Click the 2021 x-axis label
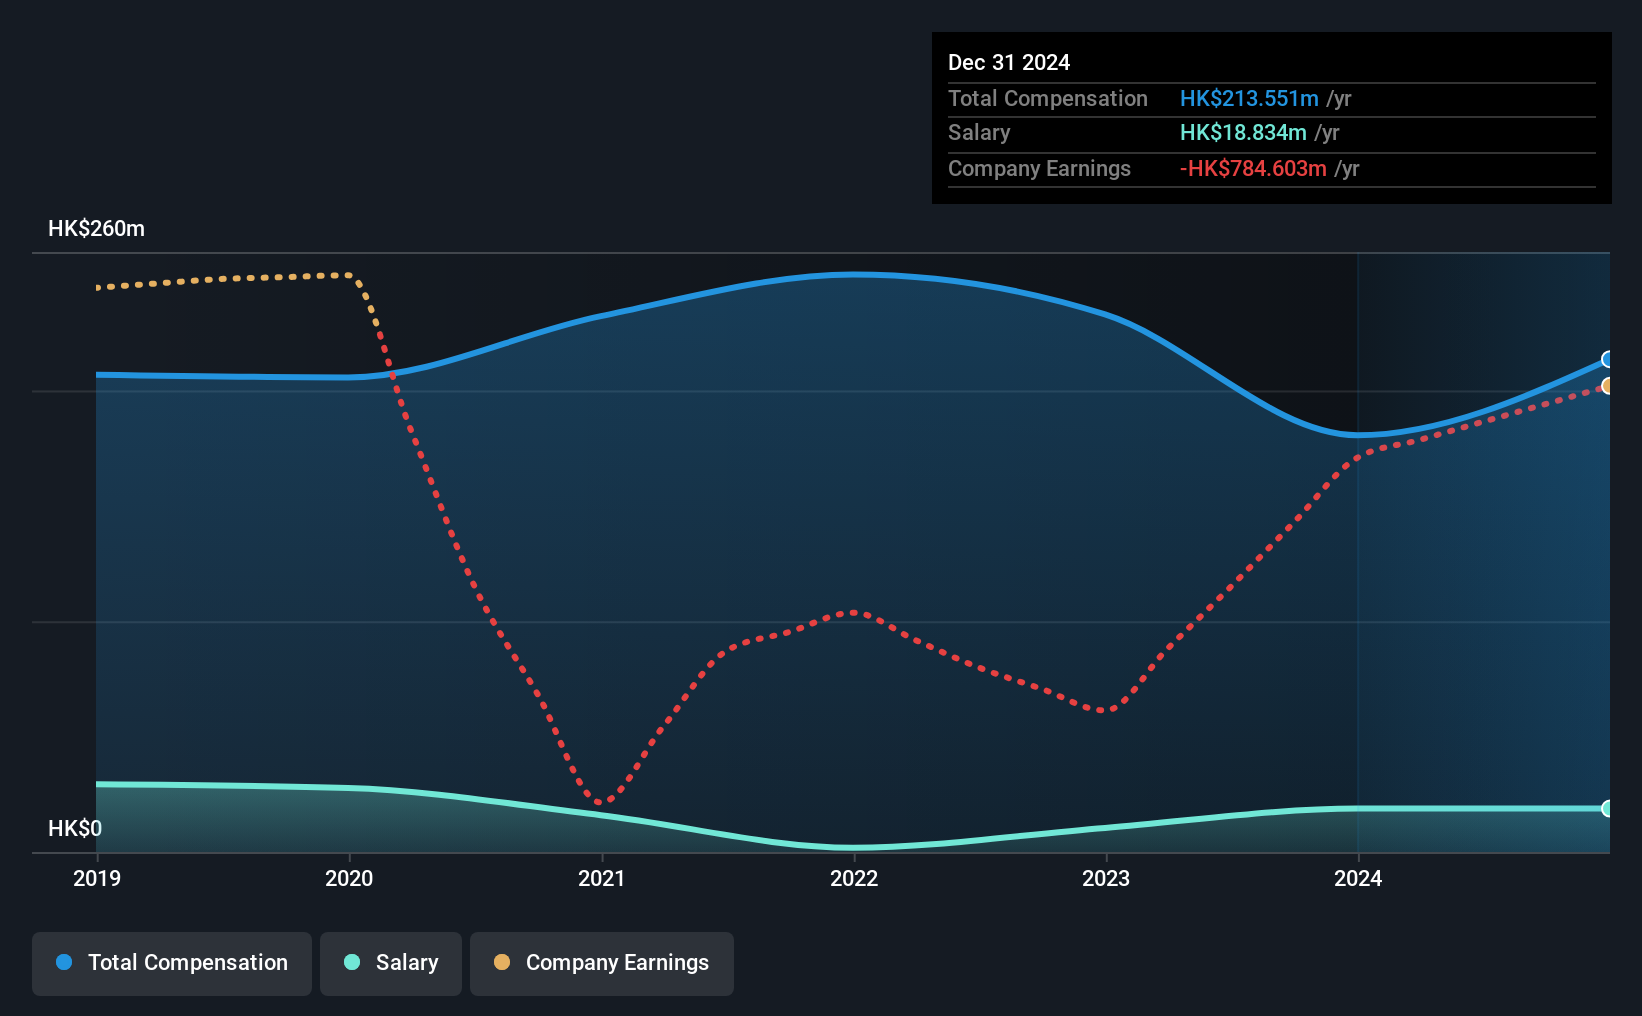Viewport: 1642px width, 1016px height. pos(602,878)
